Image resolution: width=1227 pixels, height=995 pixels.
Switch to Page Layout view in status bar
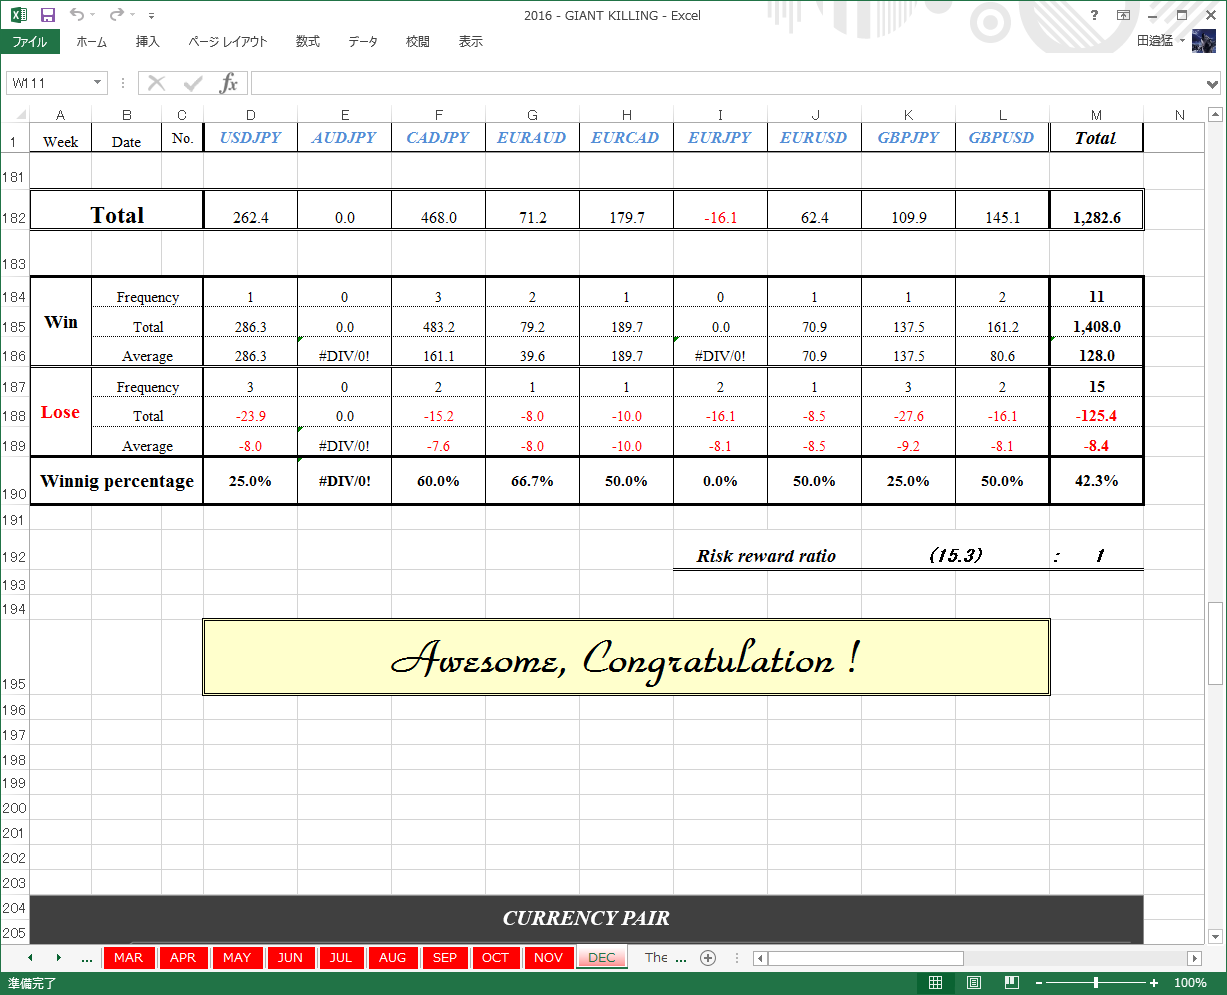pos(974,983)
